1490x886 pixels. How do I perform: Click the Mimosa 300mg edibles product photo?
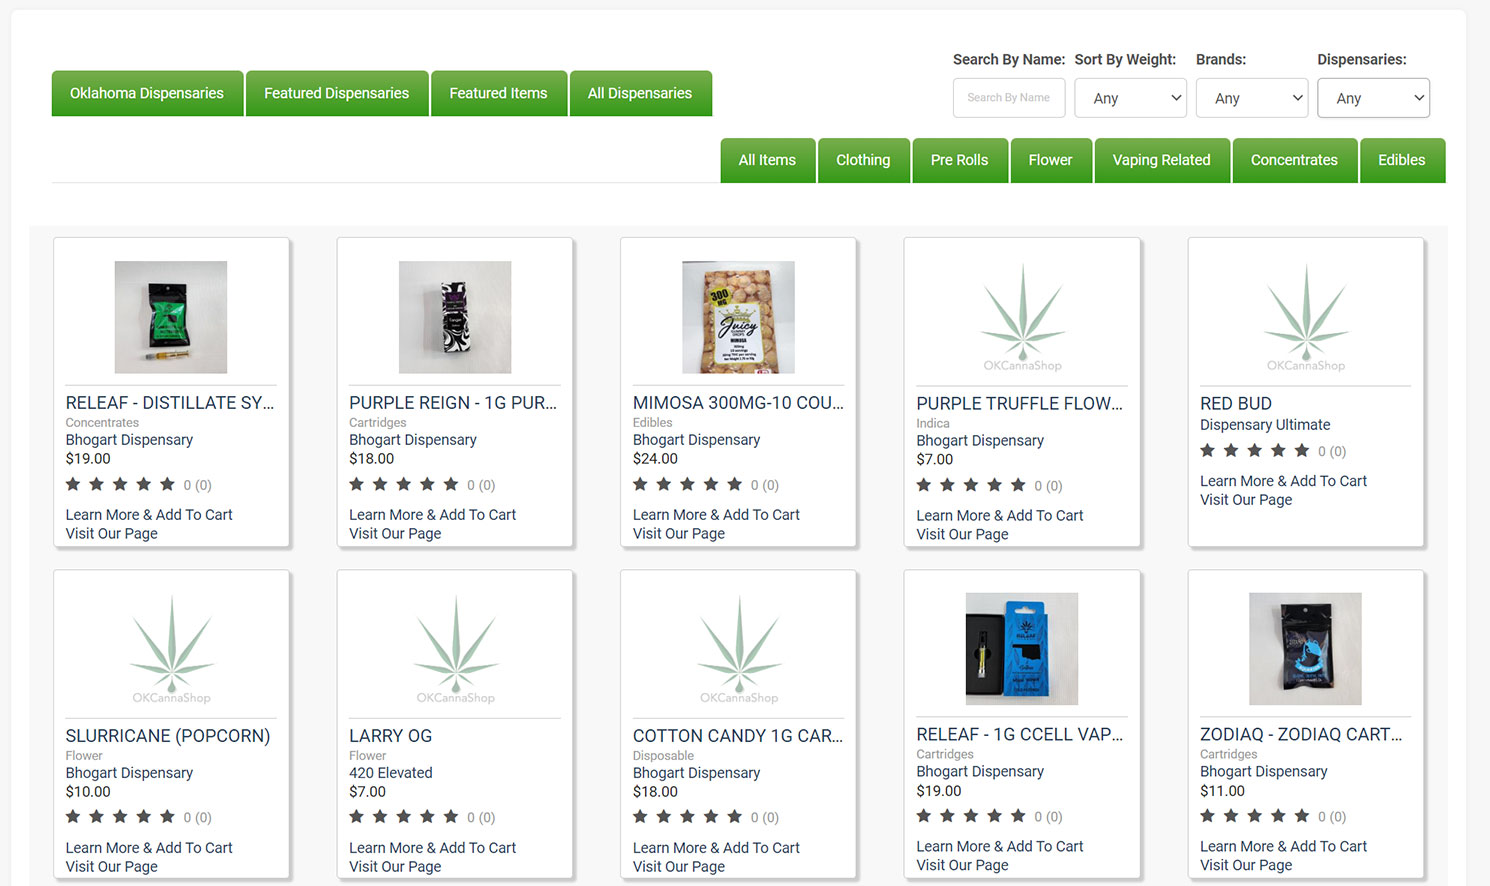click(x=738, y=317)
